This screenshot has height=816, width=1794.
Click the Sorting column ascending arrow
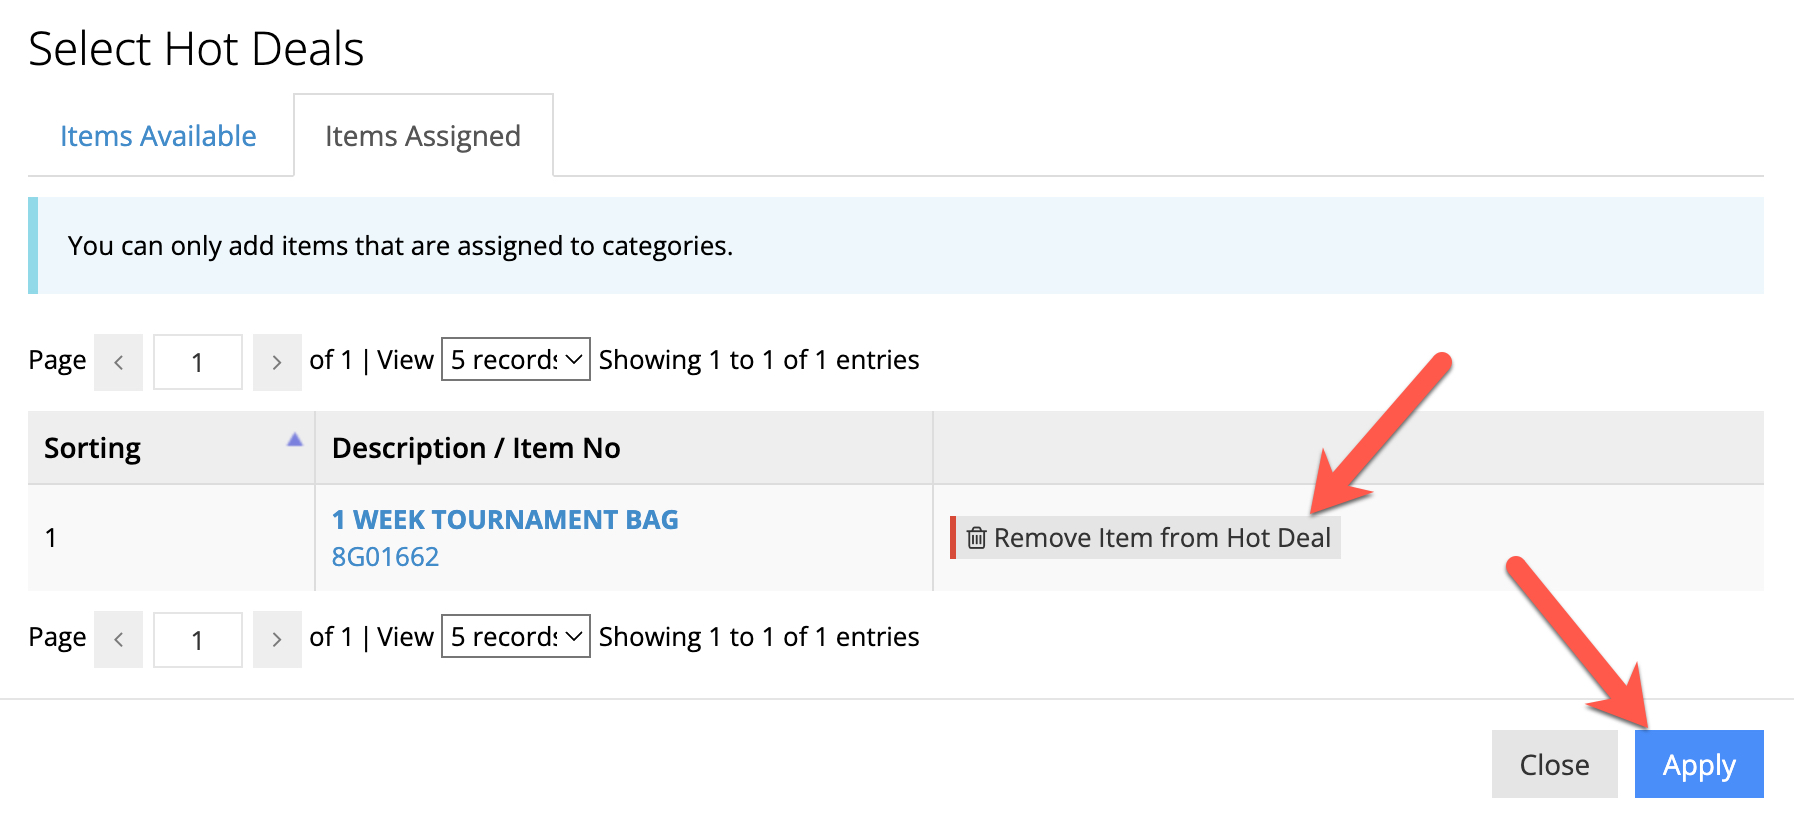click(x=294, y=440)
